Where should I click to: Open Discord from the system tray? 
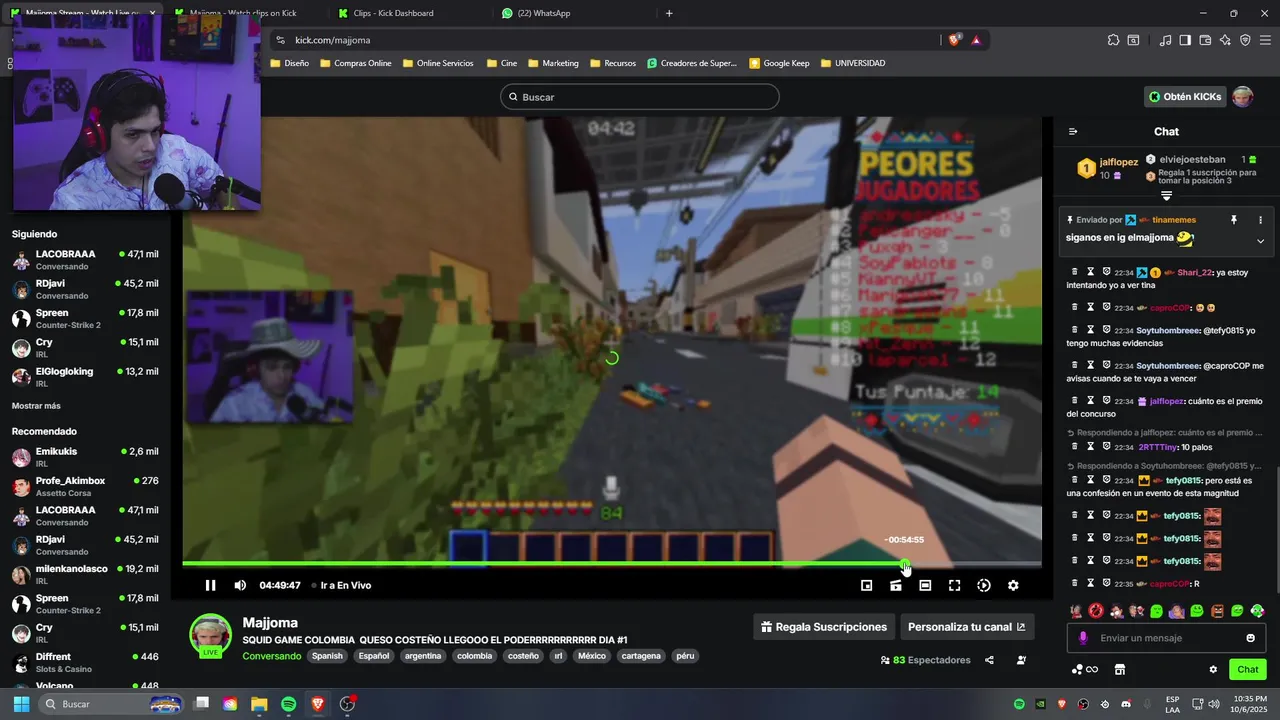(1126, 704)
